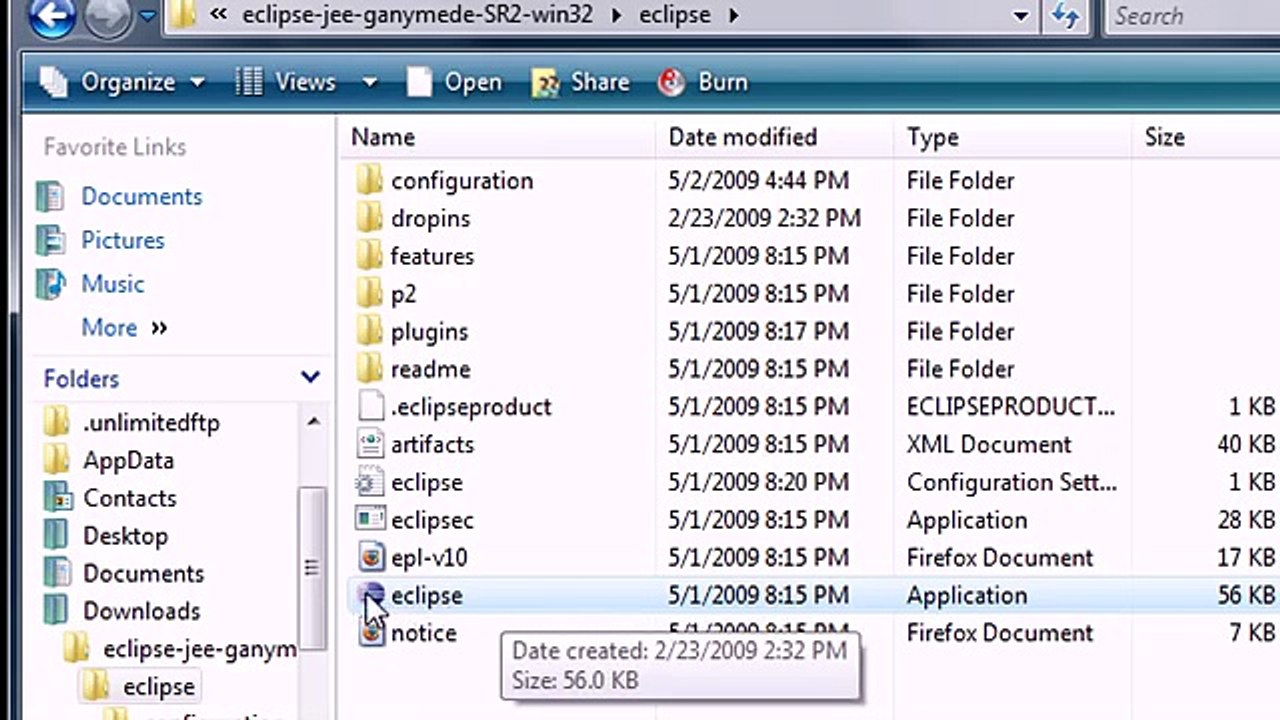1280x720 pixels.
Task: Show More favorite links
Action: [x=124, y=328]
